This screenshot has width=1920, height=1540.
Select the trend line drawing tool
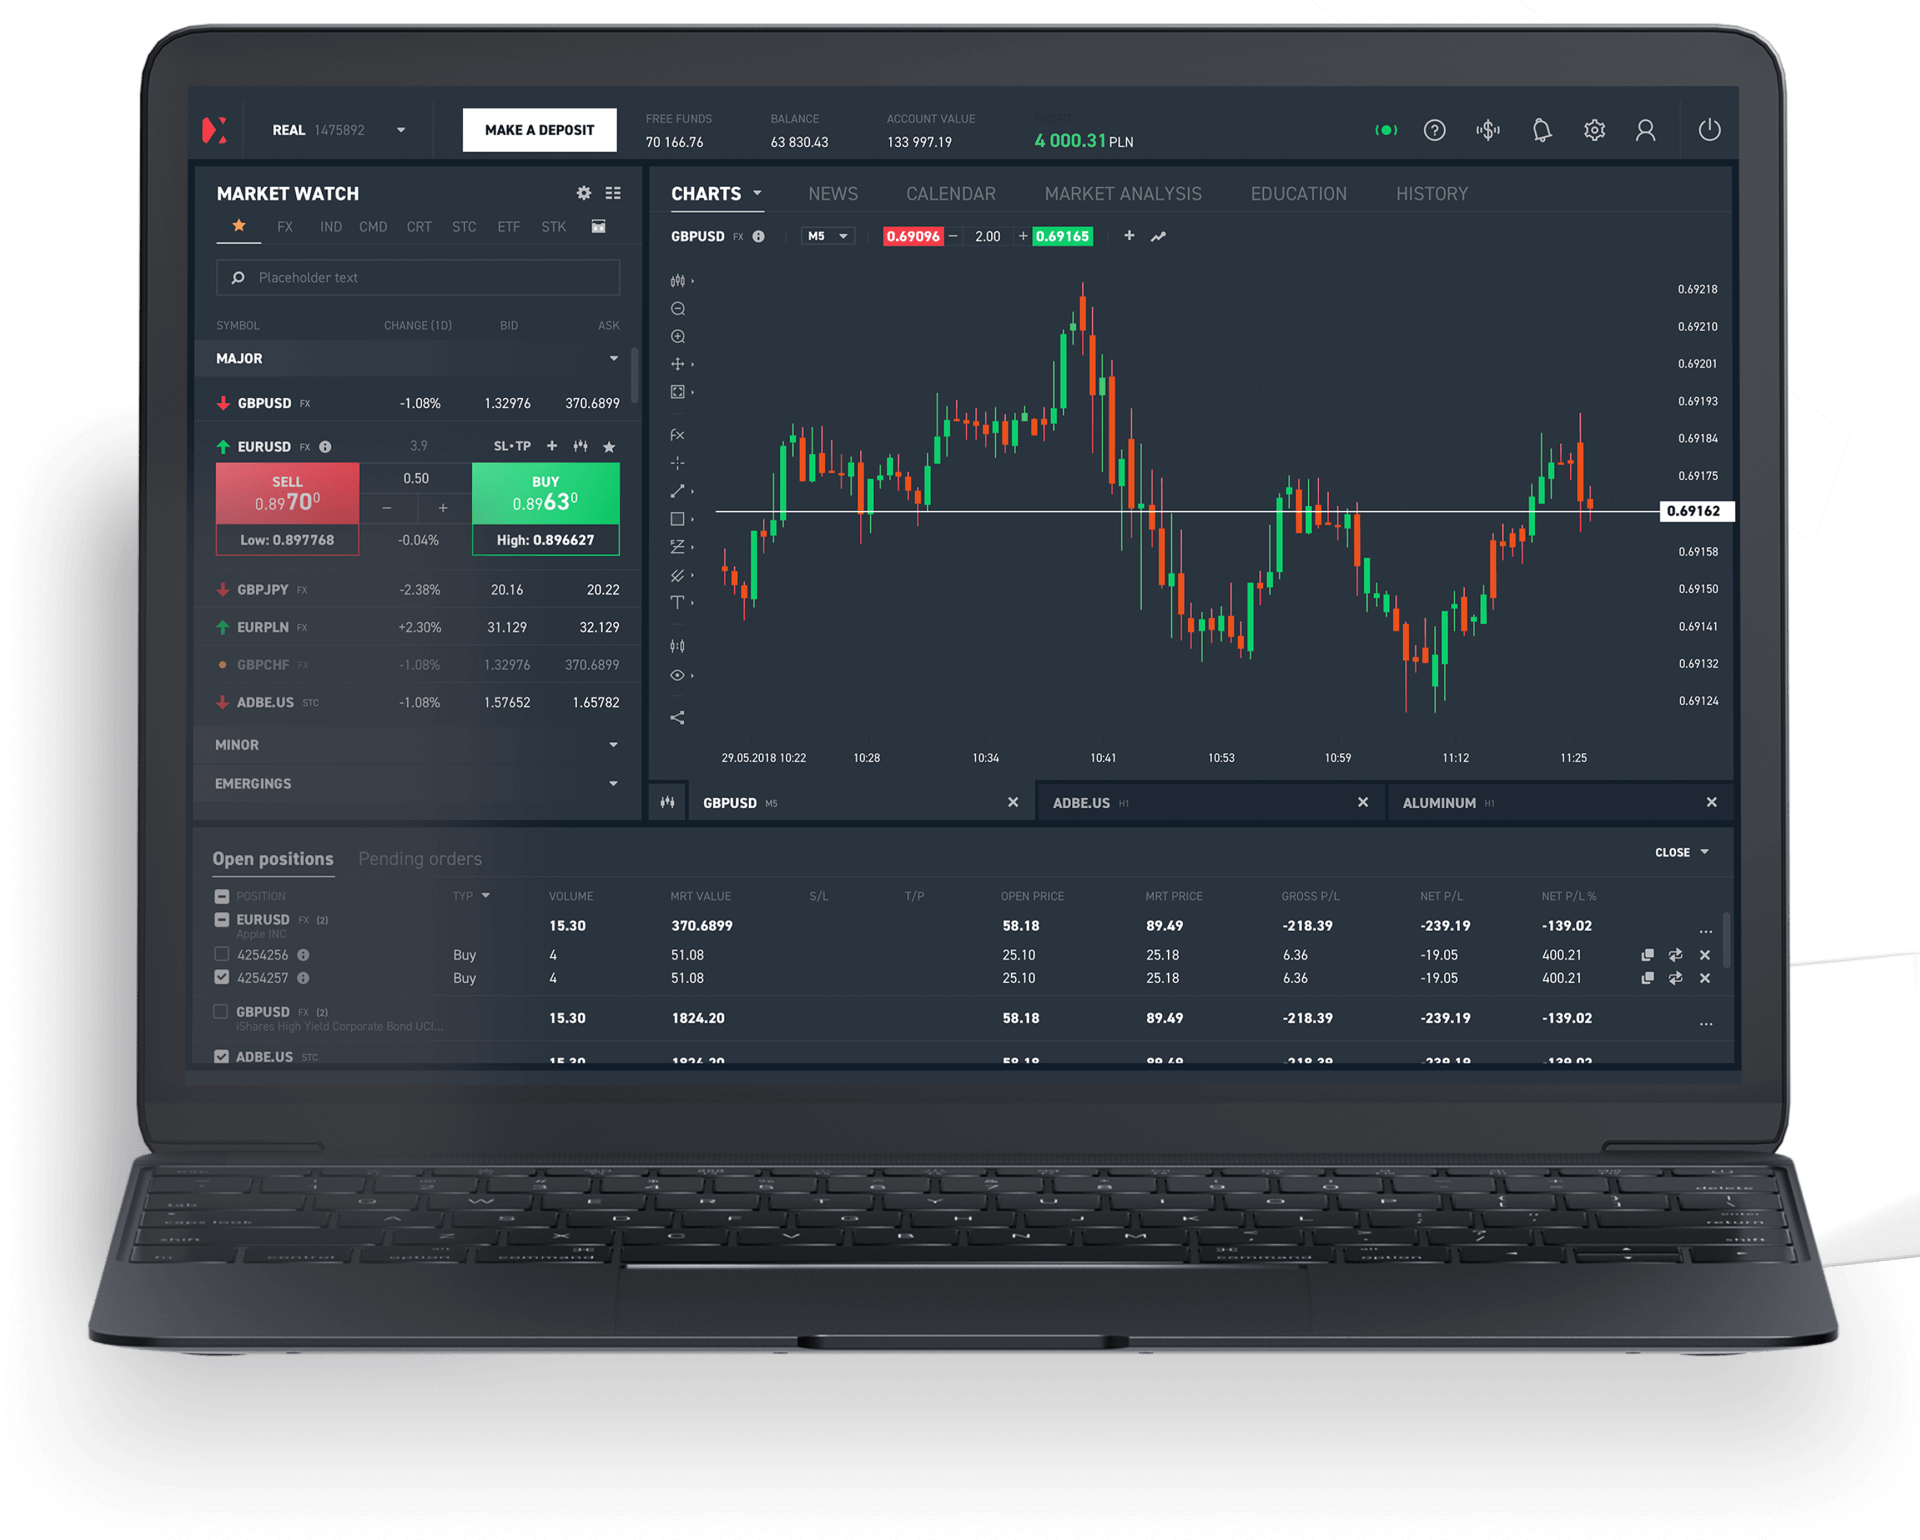[678, 491]
